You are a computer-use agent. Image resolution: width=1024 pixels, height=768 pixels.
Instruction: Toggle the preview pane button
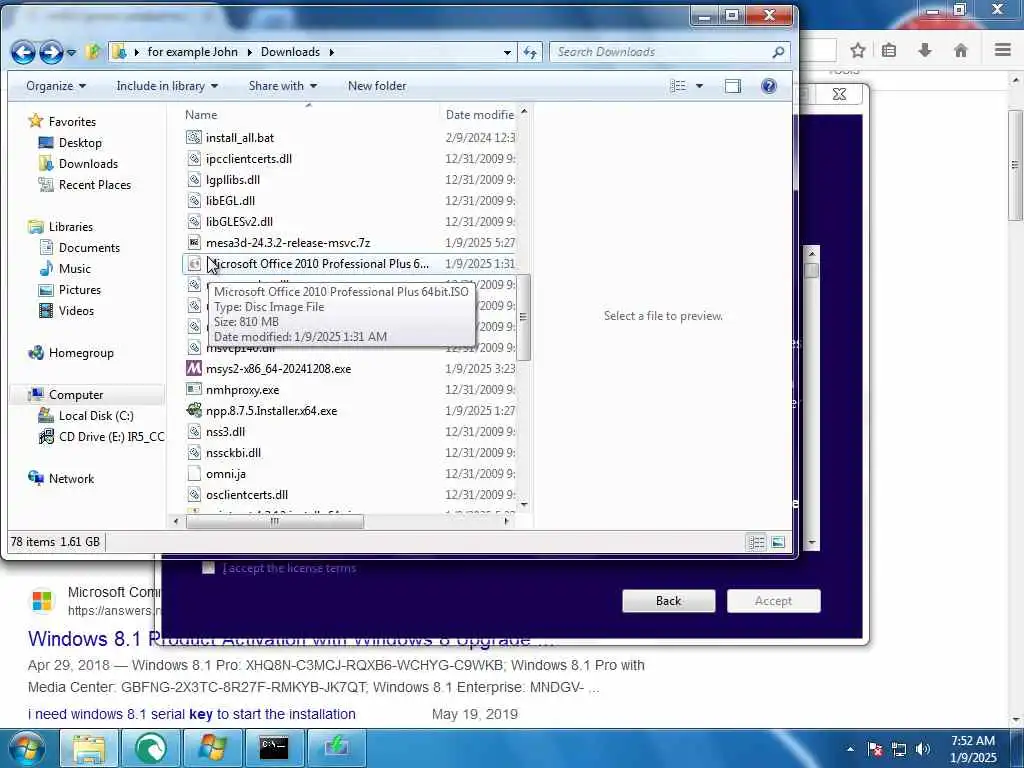[x=733, y=86]
